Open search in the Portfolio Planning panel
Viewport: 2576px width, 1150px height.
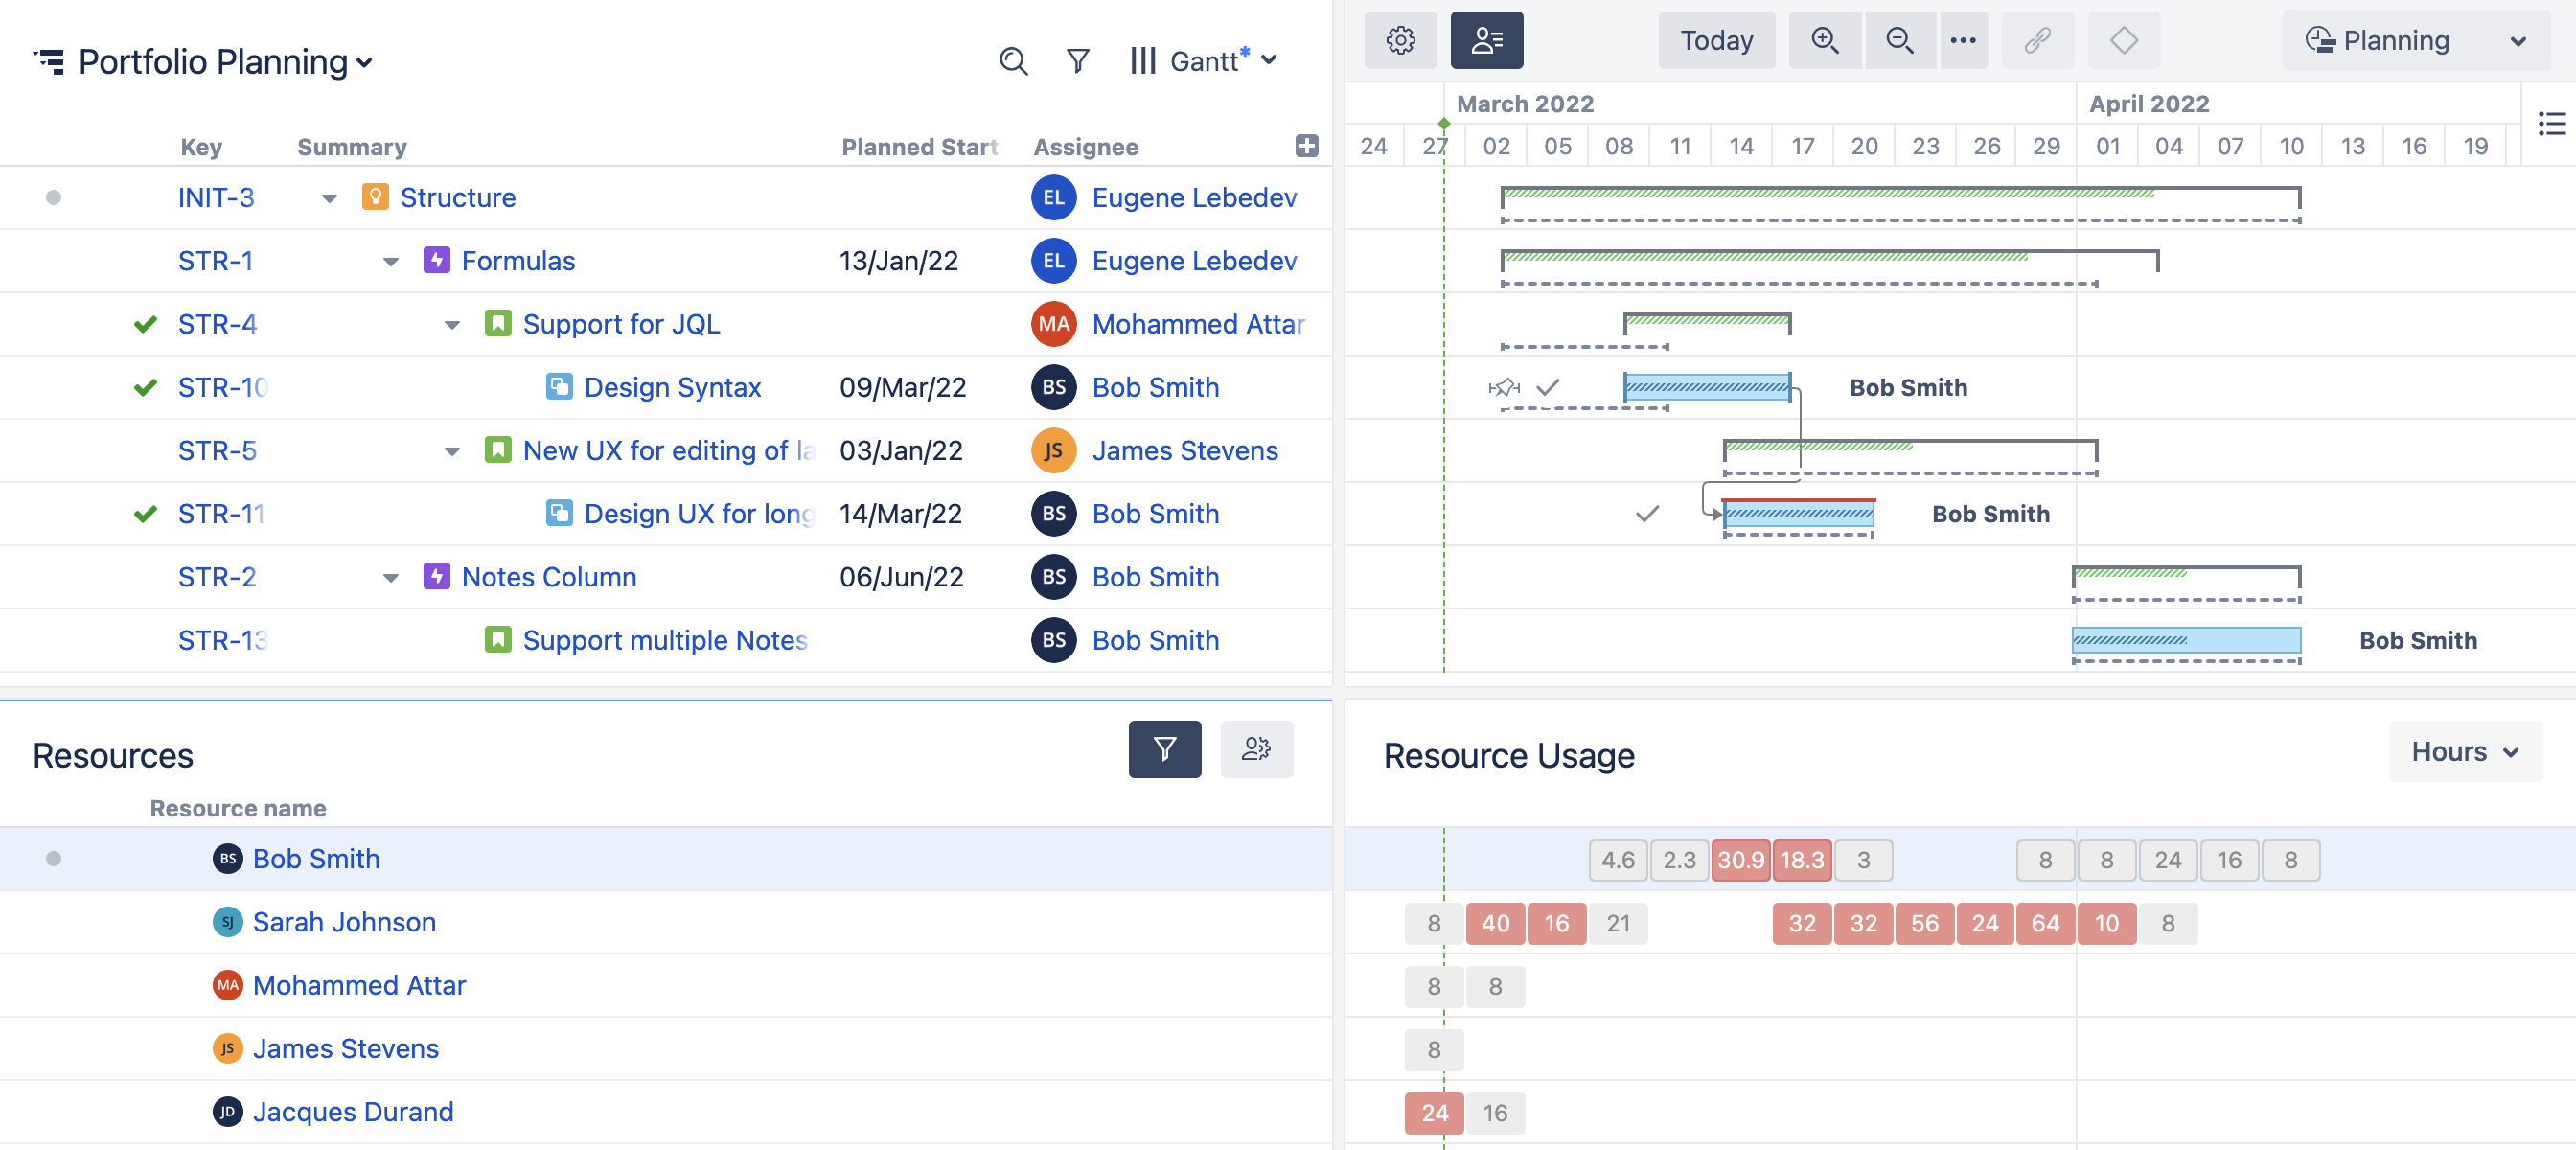(1013, 61)
